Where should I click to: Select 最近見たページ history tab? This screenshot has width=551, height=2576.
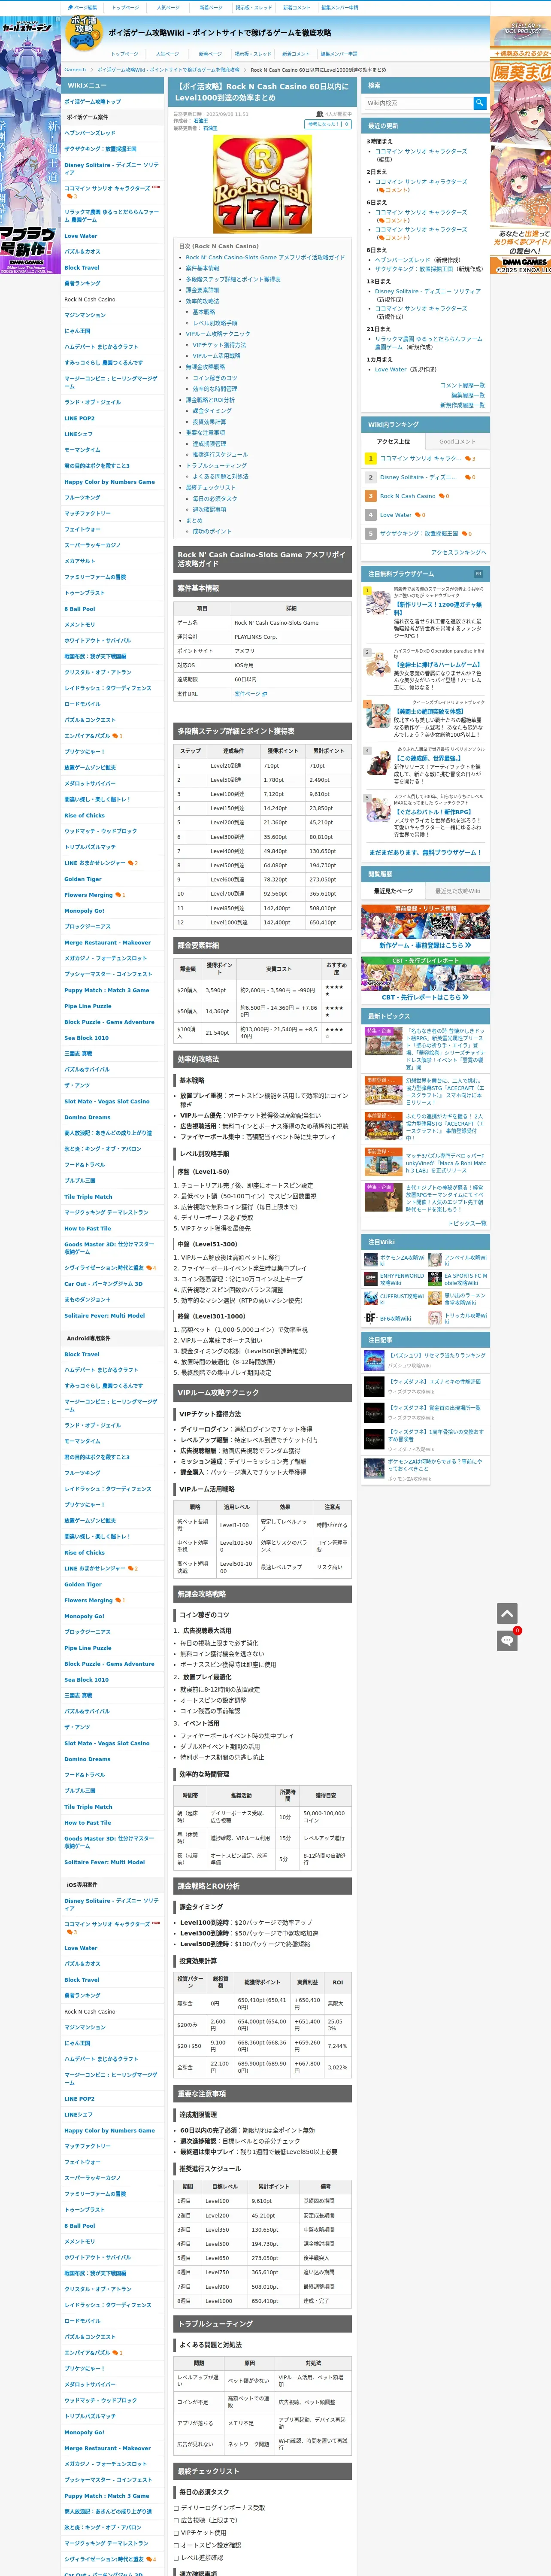(x=393, y=890)
